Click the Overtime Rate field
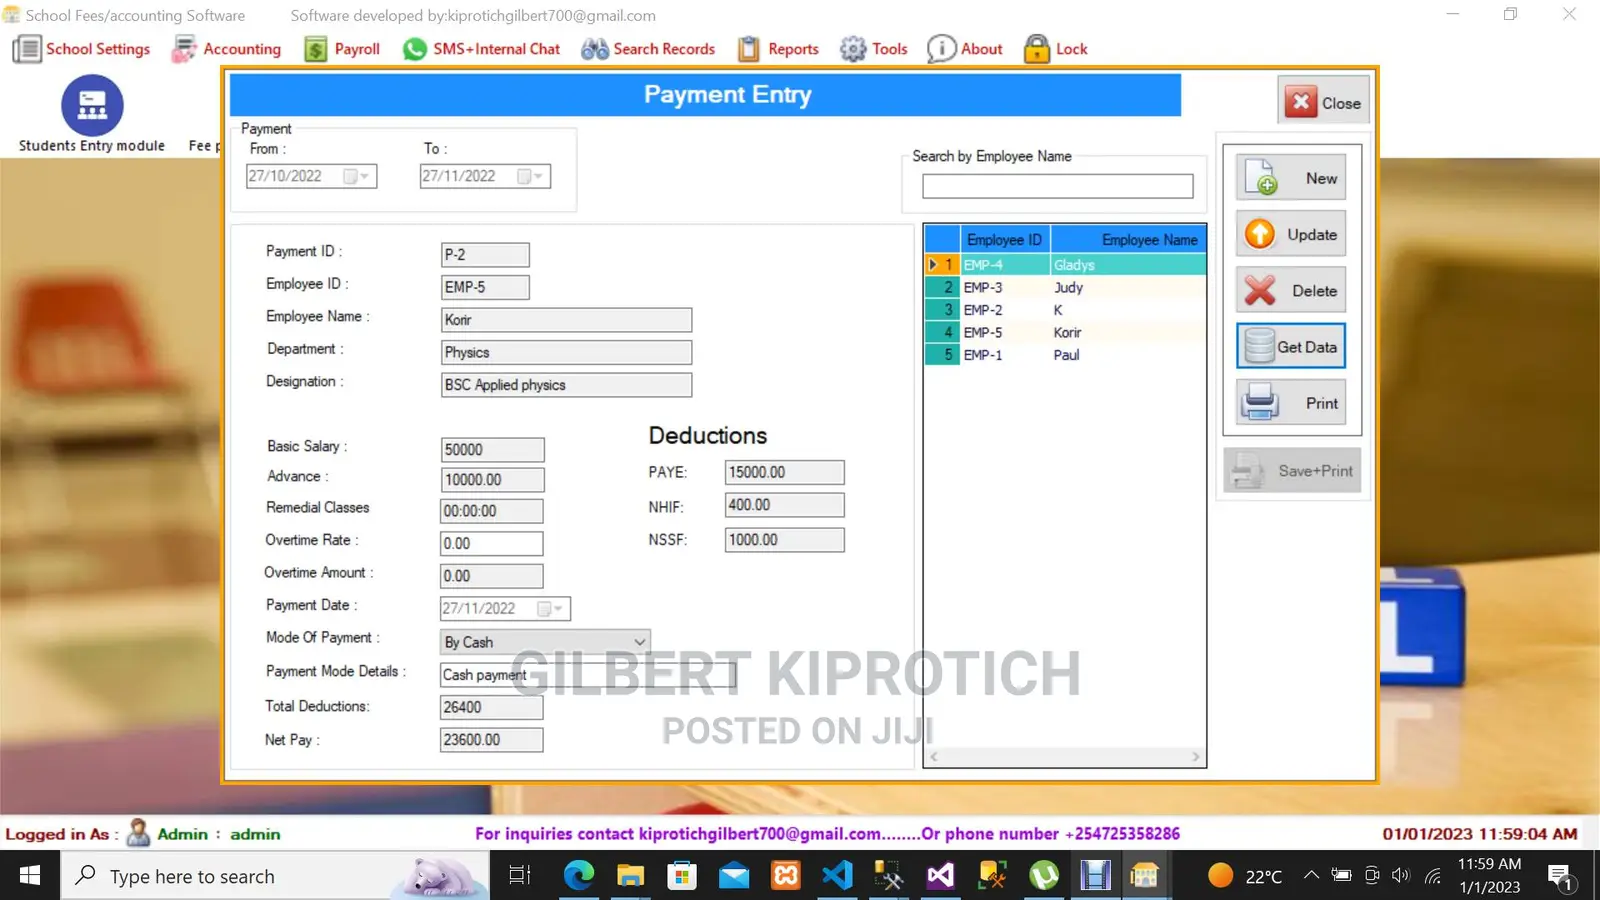The width and height of the screenshot is (1600, 900). pos(492,543)
